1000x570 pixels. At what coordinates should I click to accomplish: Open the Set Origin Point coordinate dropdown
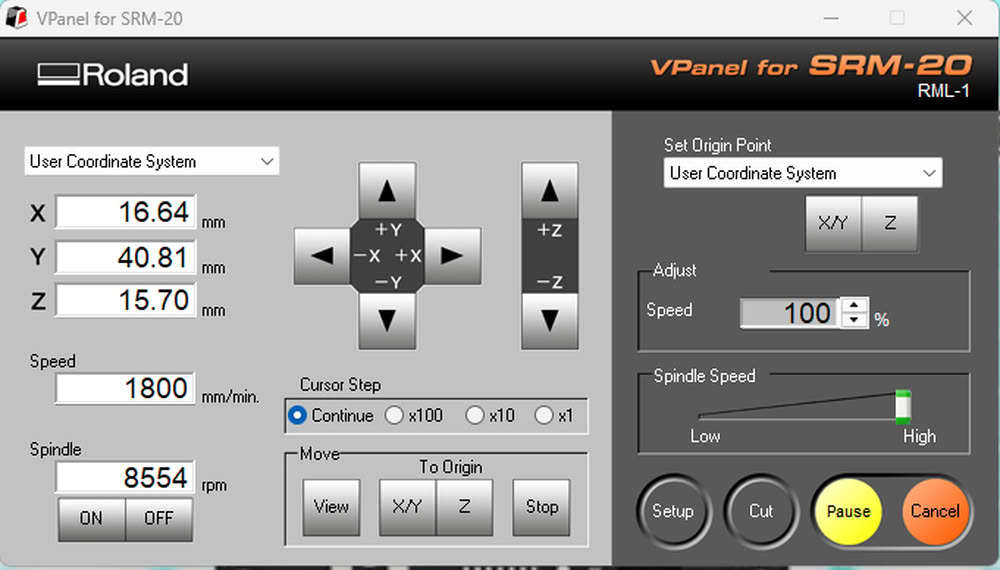coord(803,173)
